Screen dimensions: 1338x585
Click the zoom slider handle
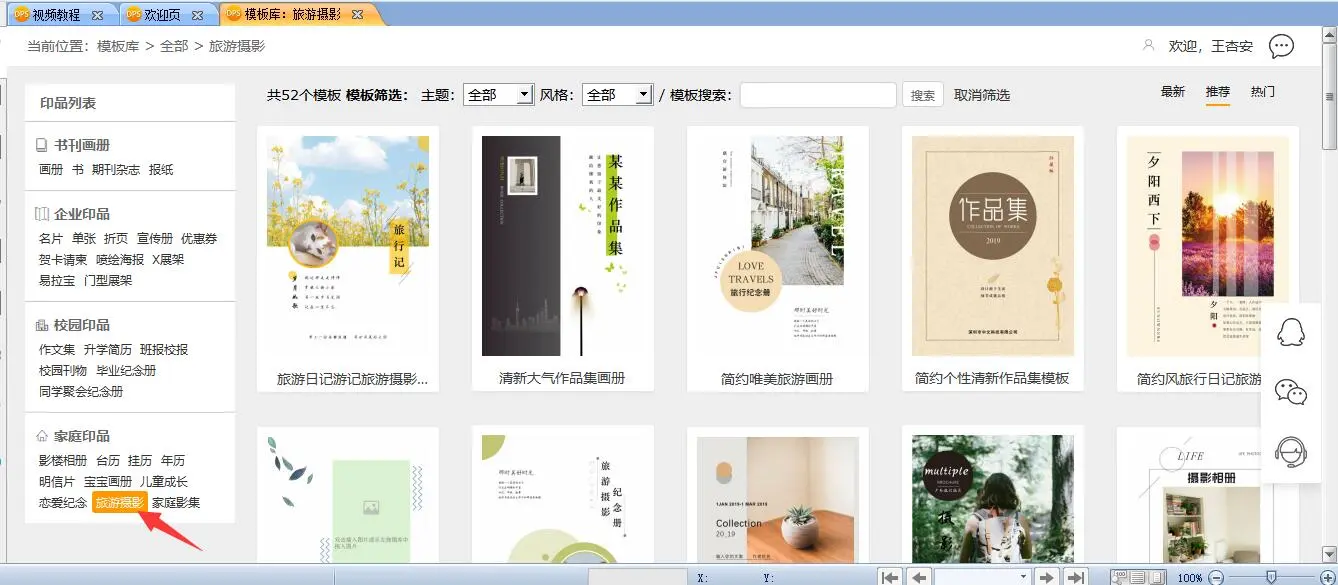point(1271,577)
